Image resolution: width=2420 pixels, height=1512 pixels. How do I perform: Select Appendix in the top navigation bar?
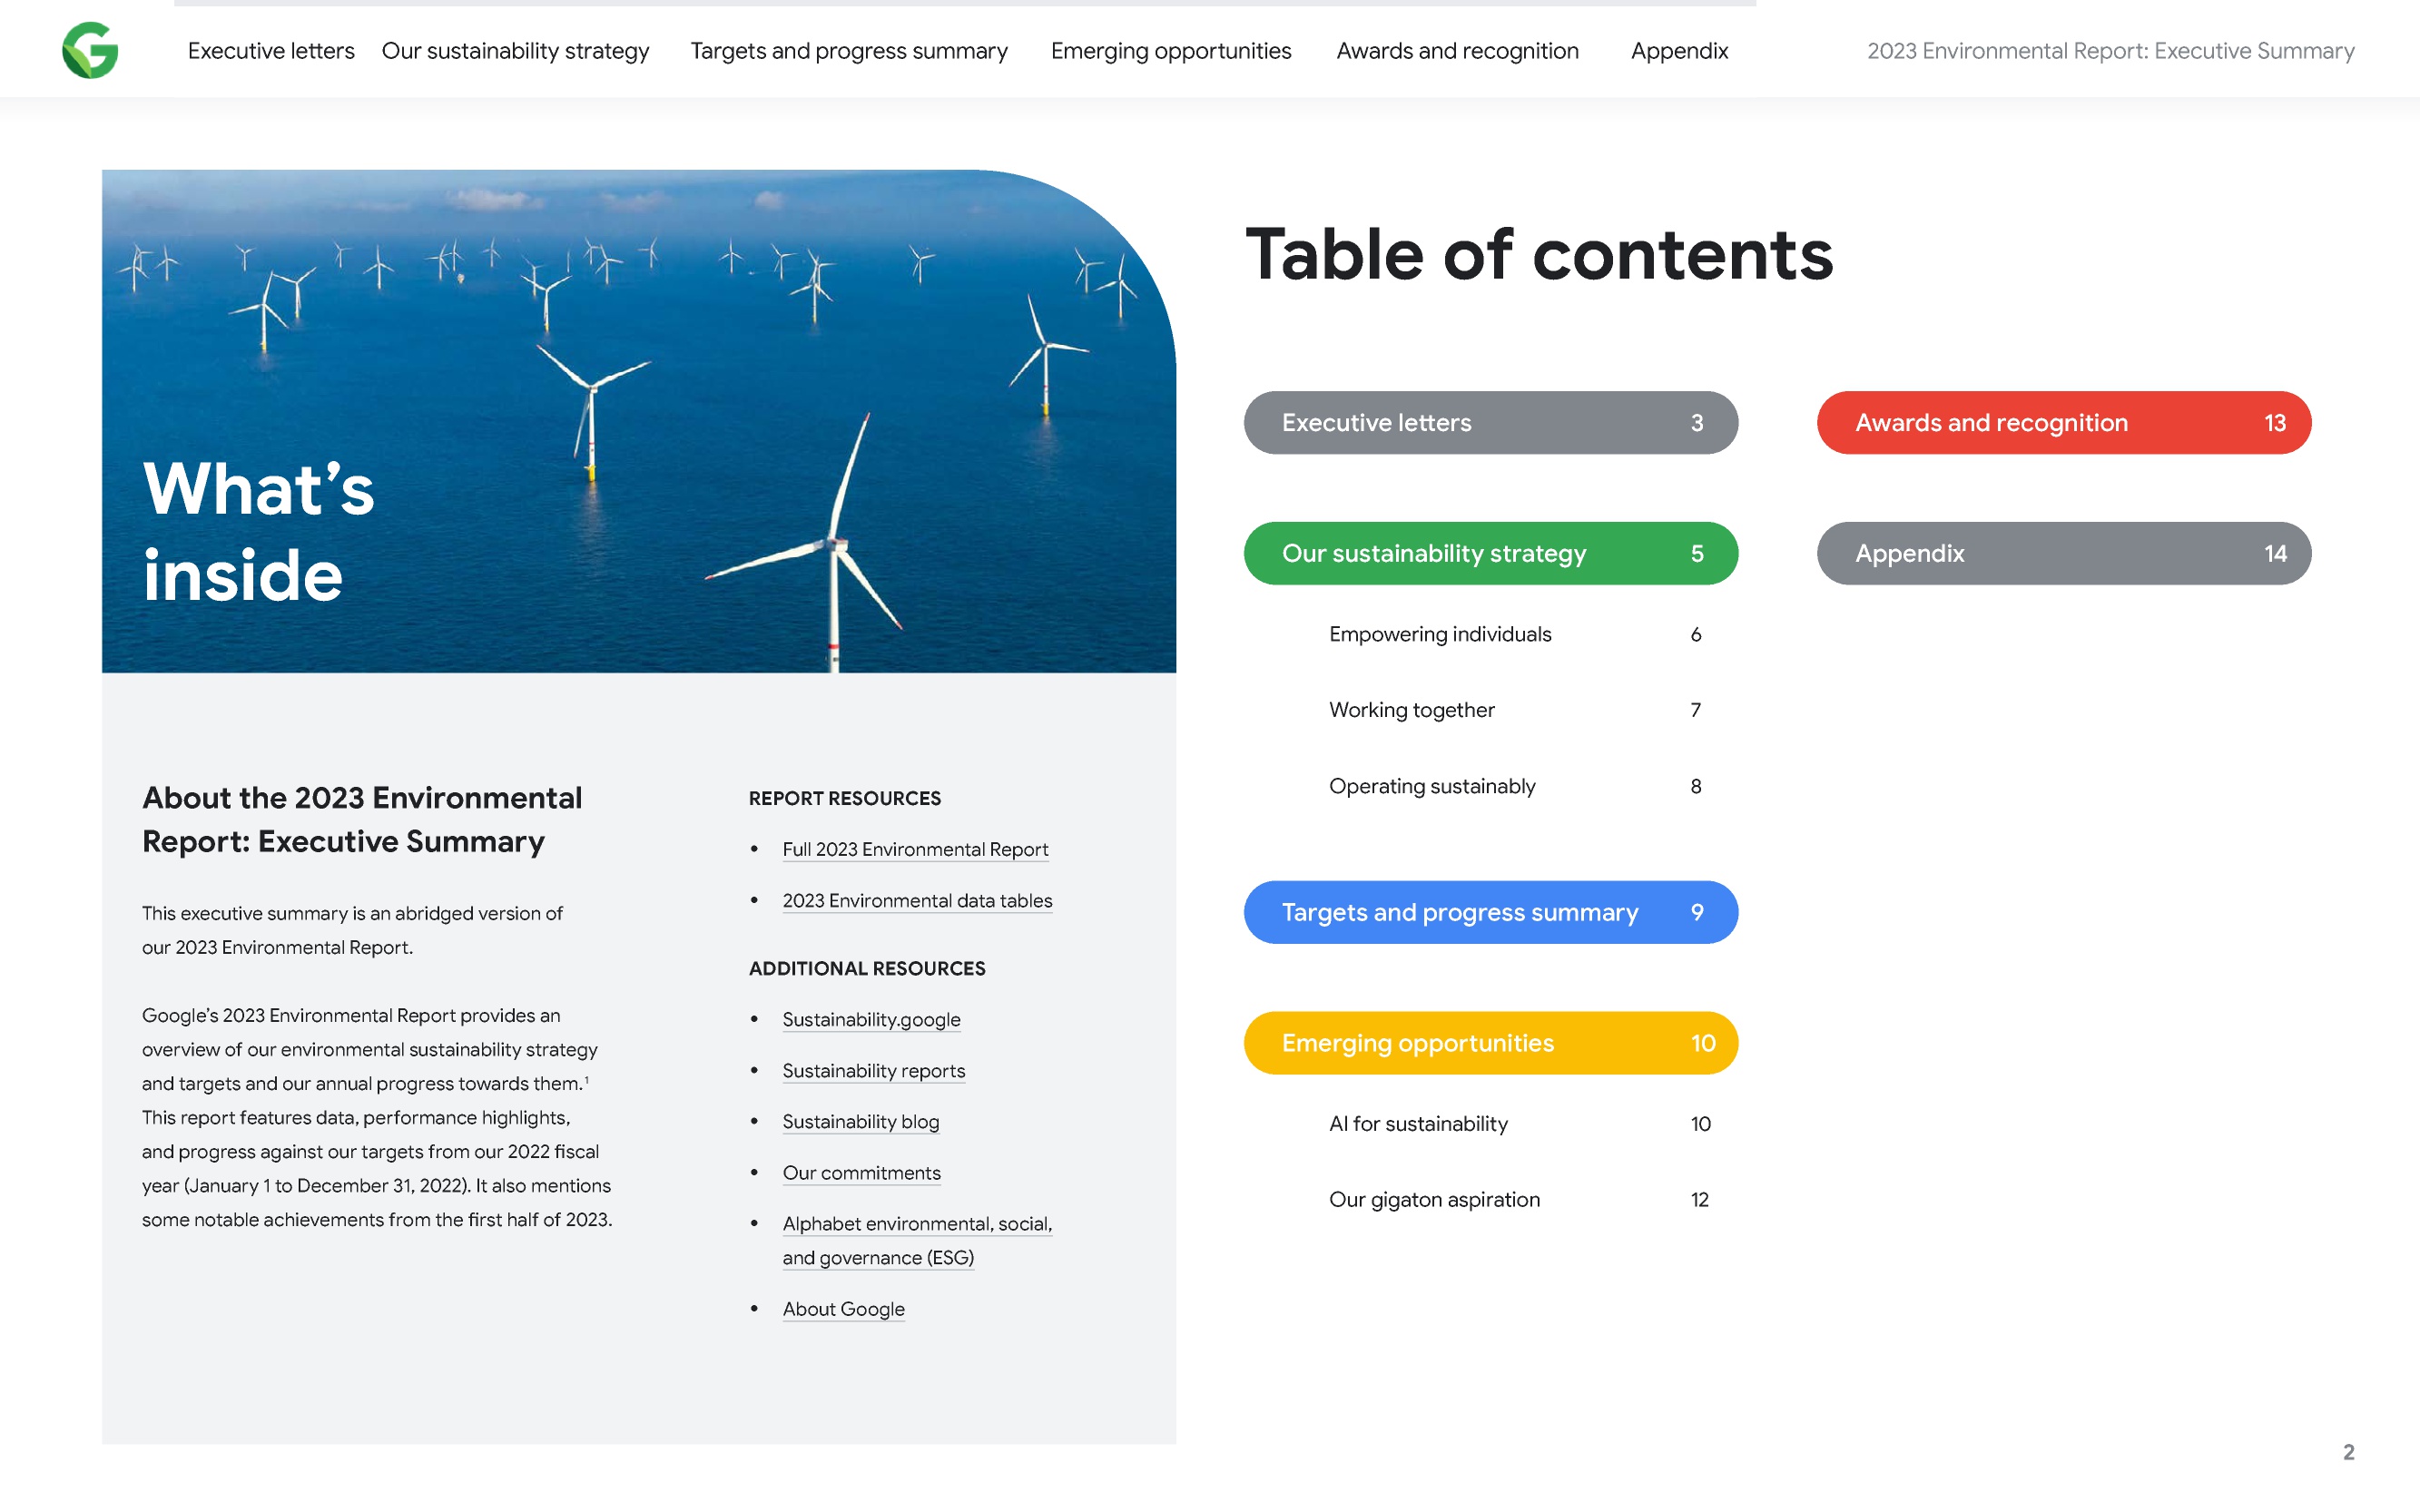[1679, 51]
